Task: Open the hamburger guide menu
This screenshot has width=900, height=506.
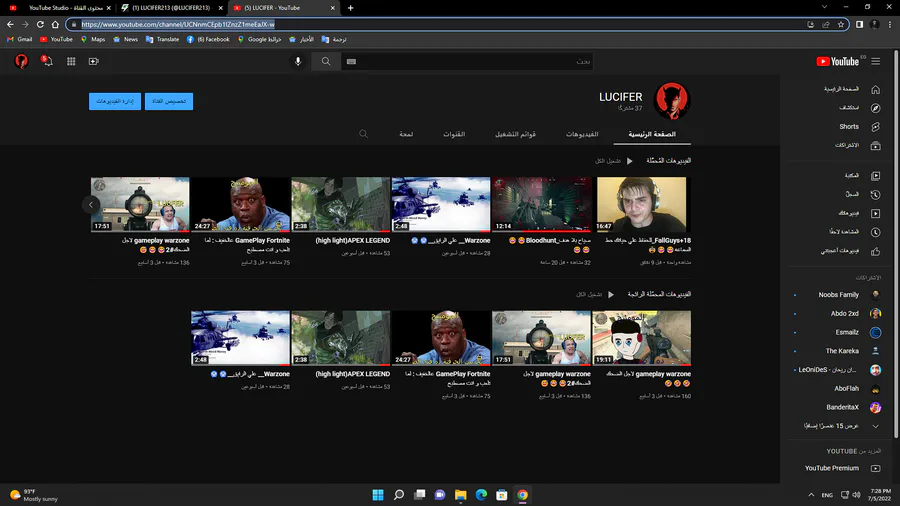Action: point(875,61)
